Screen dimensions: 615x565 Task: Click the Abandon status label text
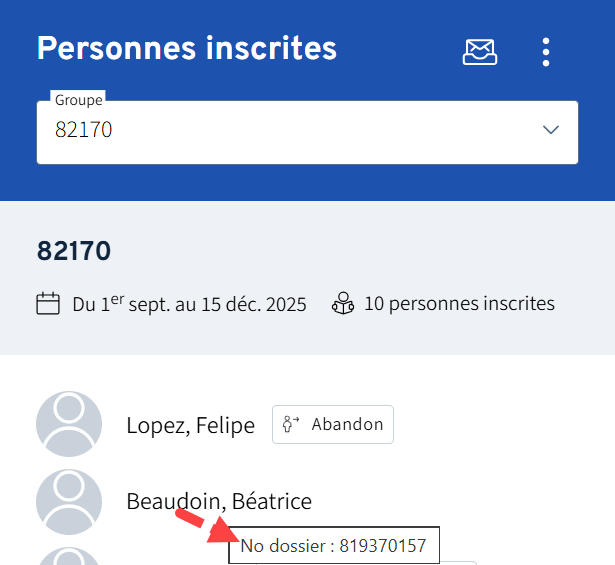tap(347, 424)
